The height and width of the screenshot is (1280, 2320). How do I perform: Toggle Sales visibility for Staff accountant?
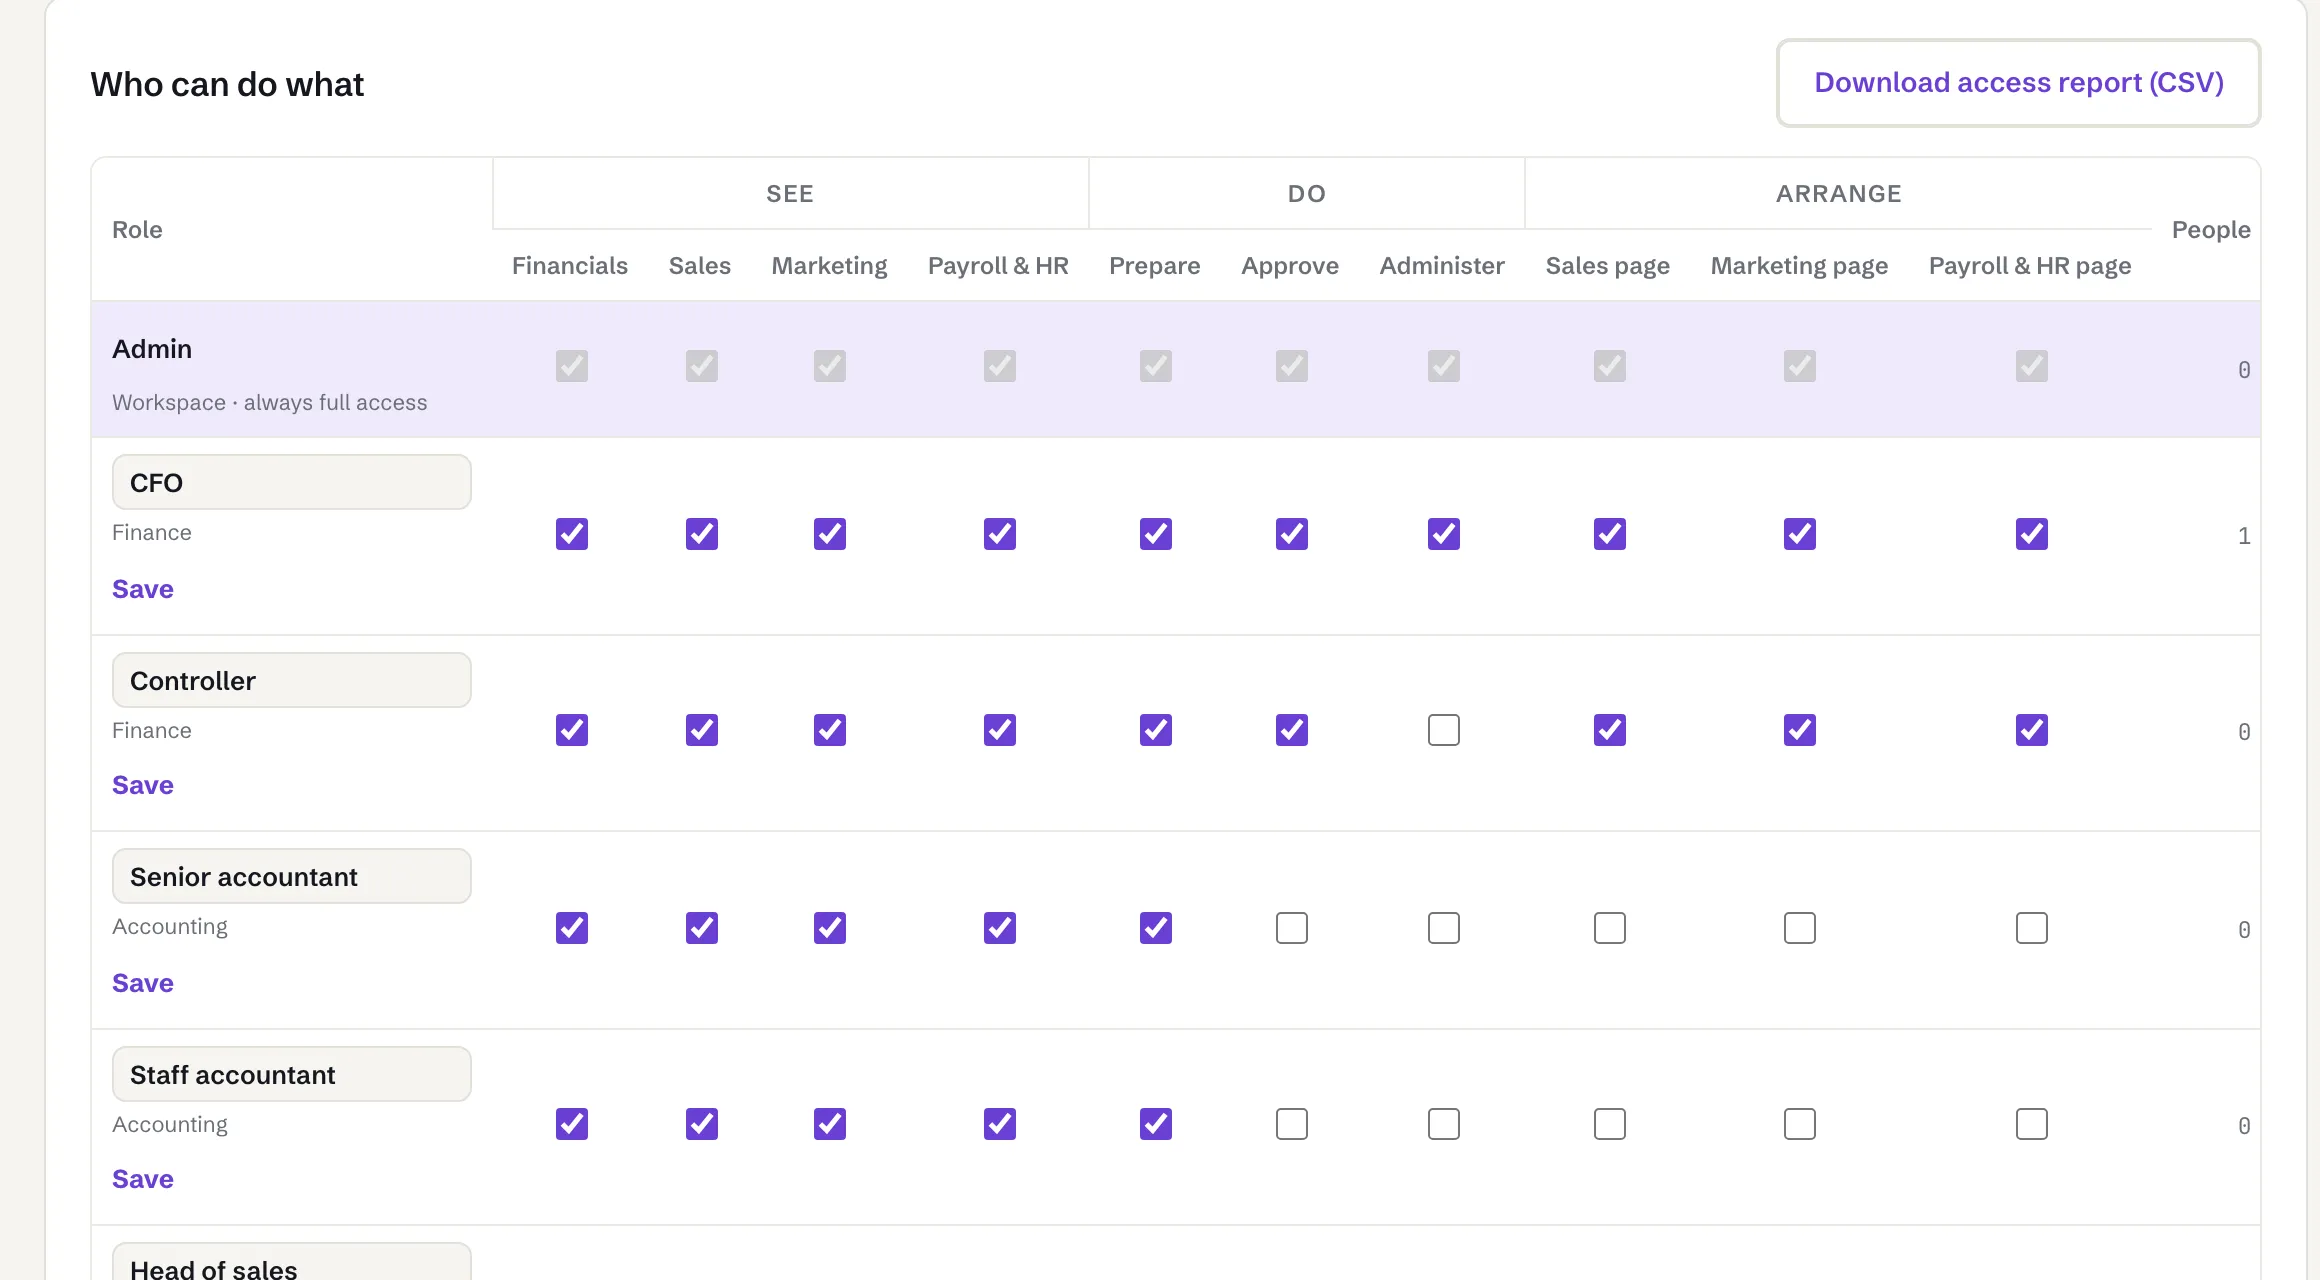click(x=702, y=1124)
